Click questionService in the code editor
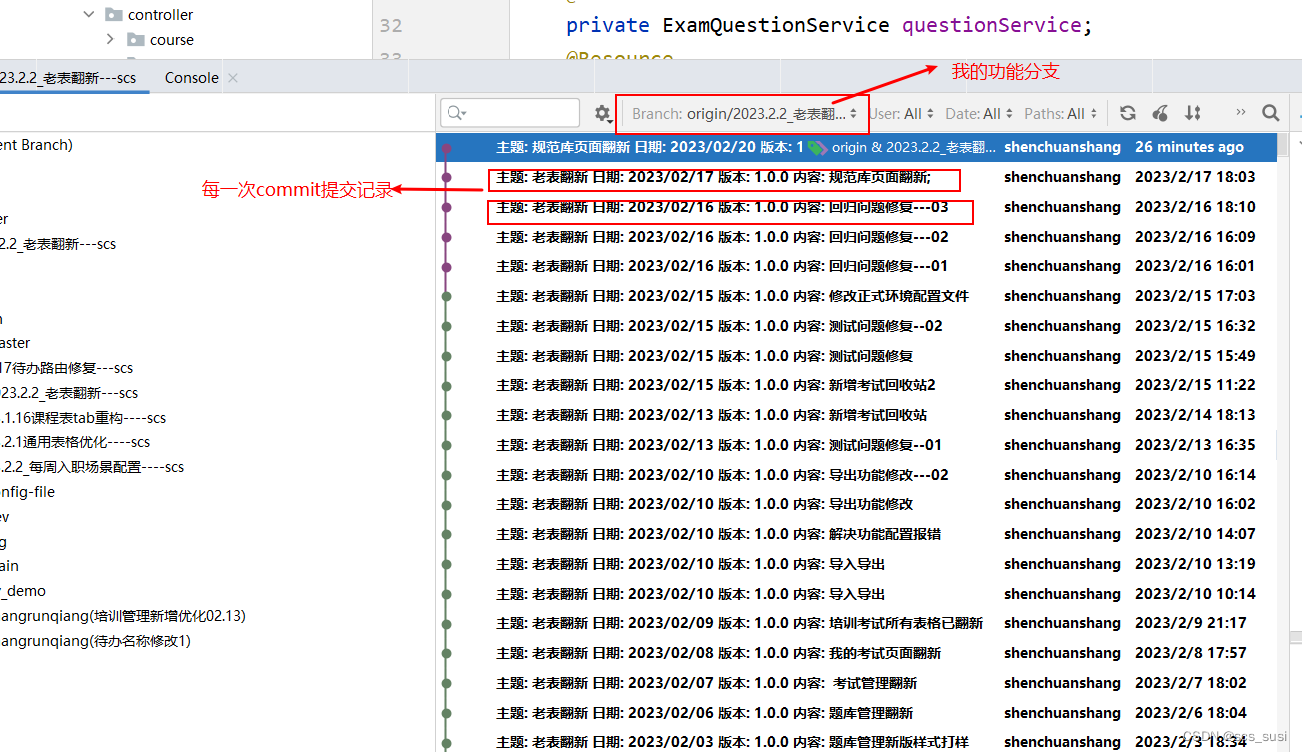This screenshot has width=1302, height=752. pos(992,25)
